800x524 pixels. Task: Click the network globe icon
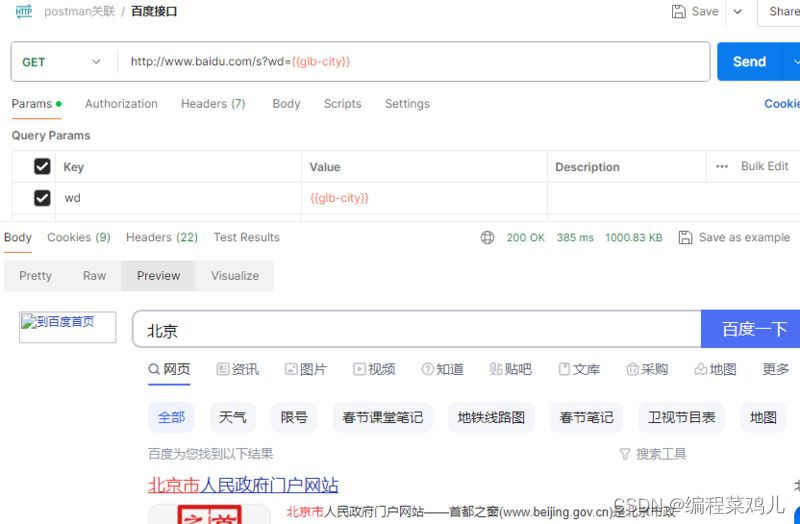(x=487, y=238)
